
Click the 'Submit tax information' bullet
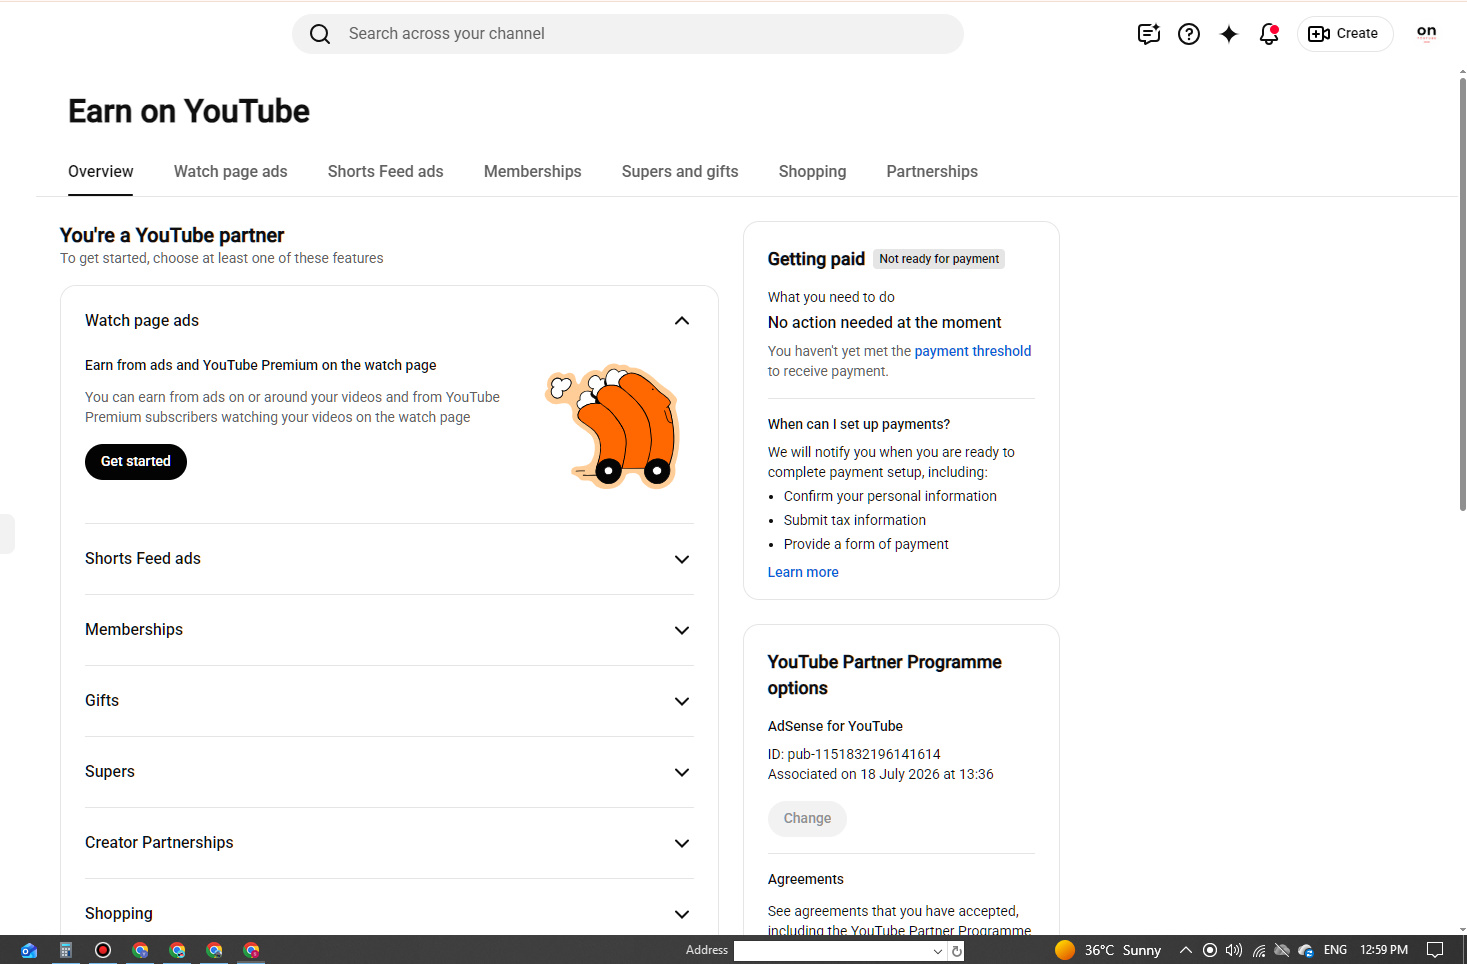click(x=855, y=520)
